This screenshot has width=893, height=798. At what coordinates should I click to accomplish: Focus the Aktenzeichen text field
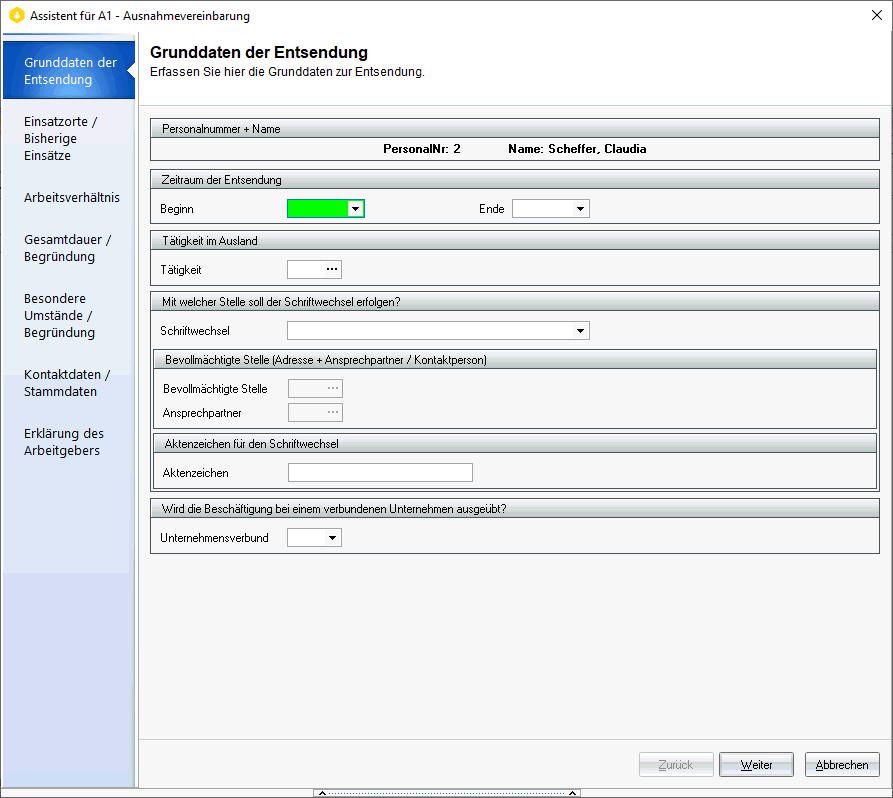(x=379, y=473)
